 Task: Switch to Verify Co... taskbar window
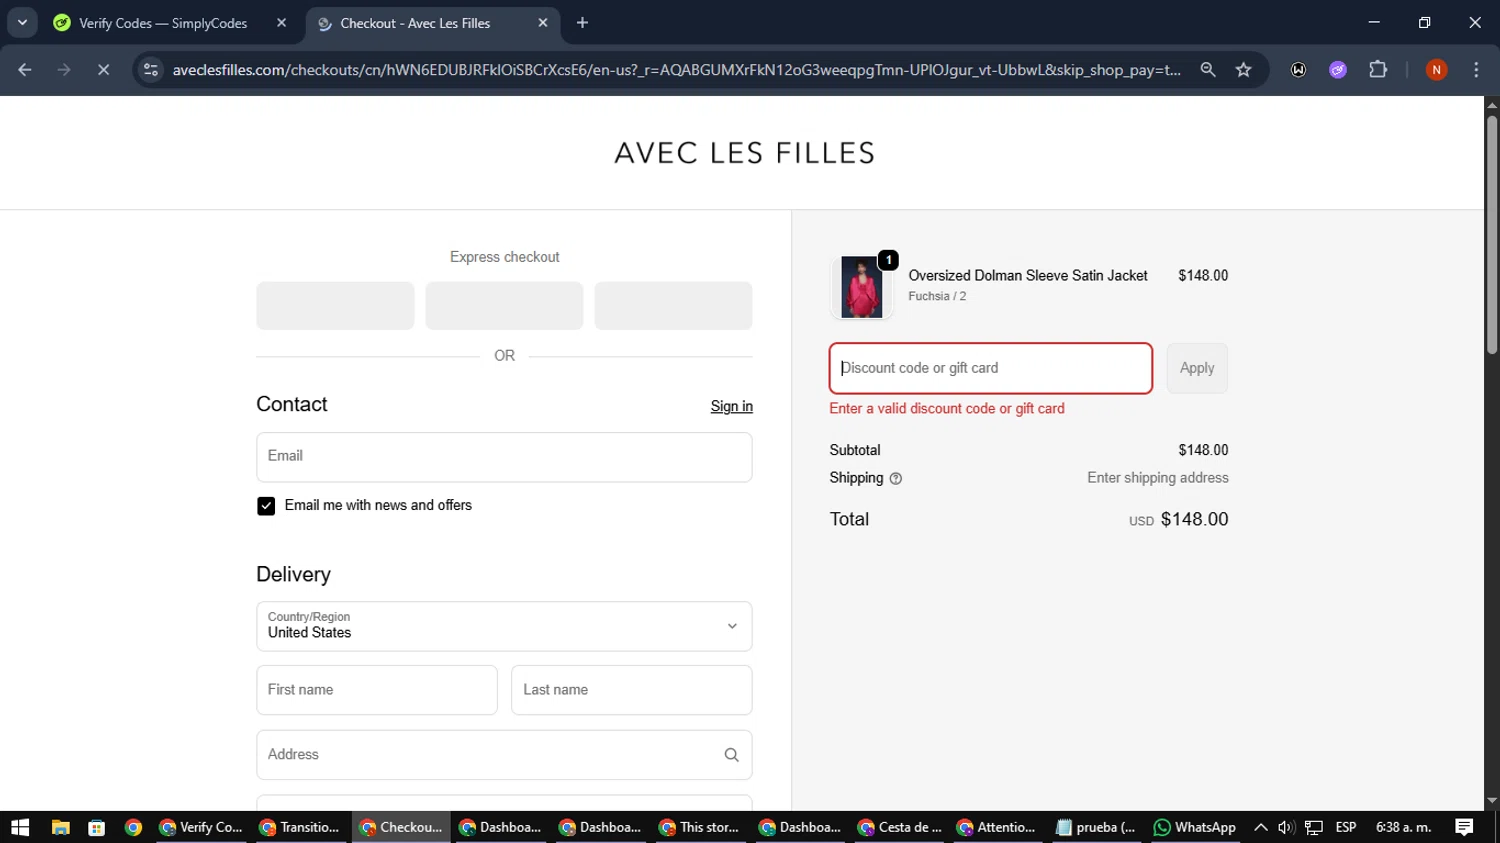coord(201,827)
